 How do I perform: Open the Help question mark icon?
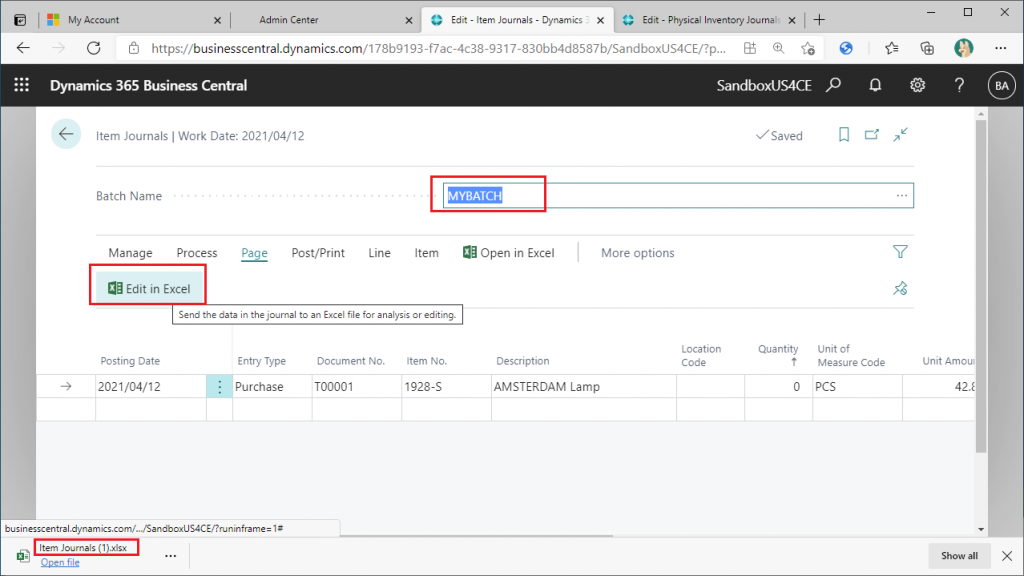click(959, 85)
